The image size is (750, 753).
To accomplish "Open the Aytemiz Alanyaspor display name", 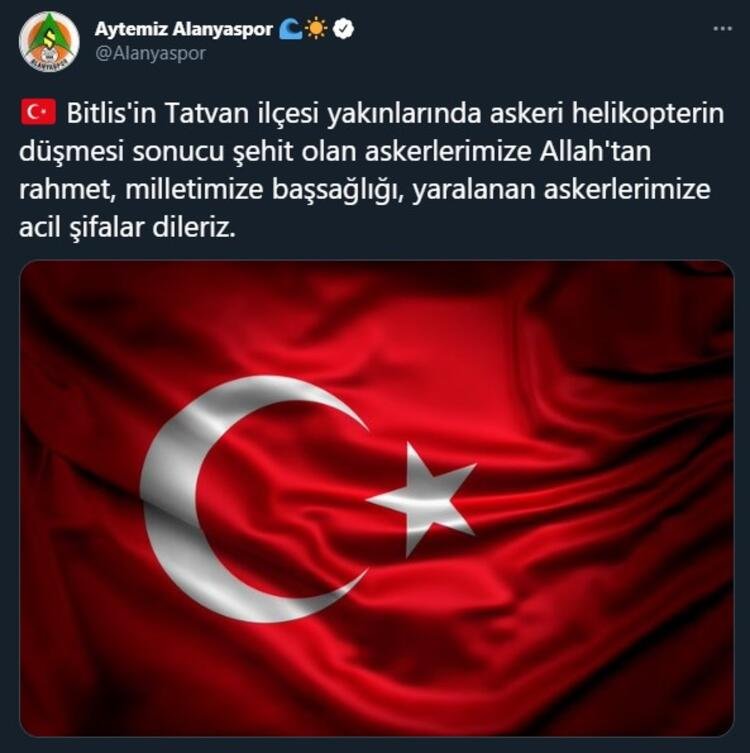I will (x=184, y=29).
